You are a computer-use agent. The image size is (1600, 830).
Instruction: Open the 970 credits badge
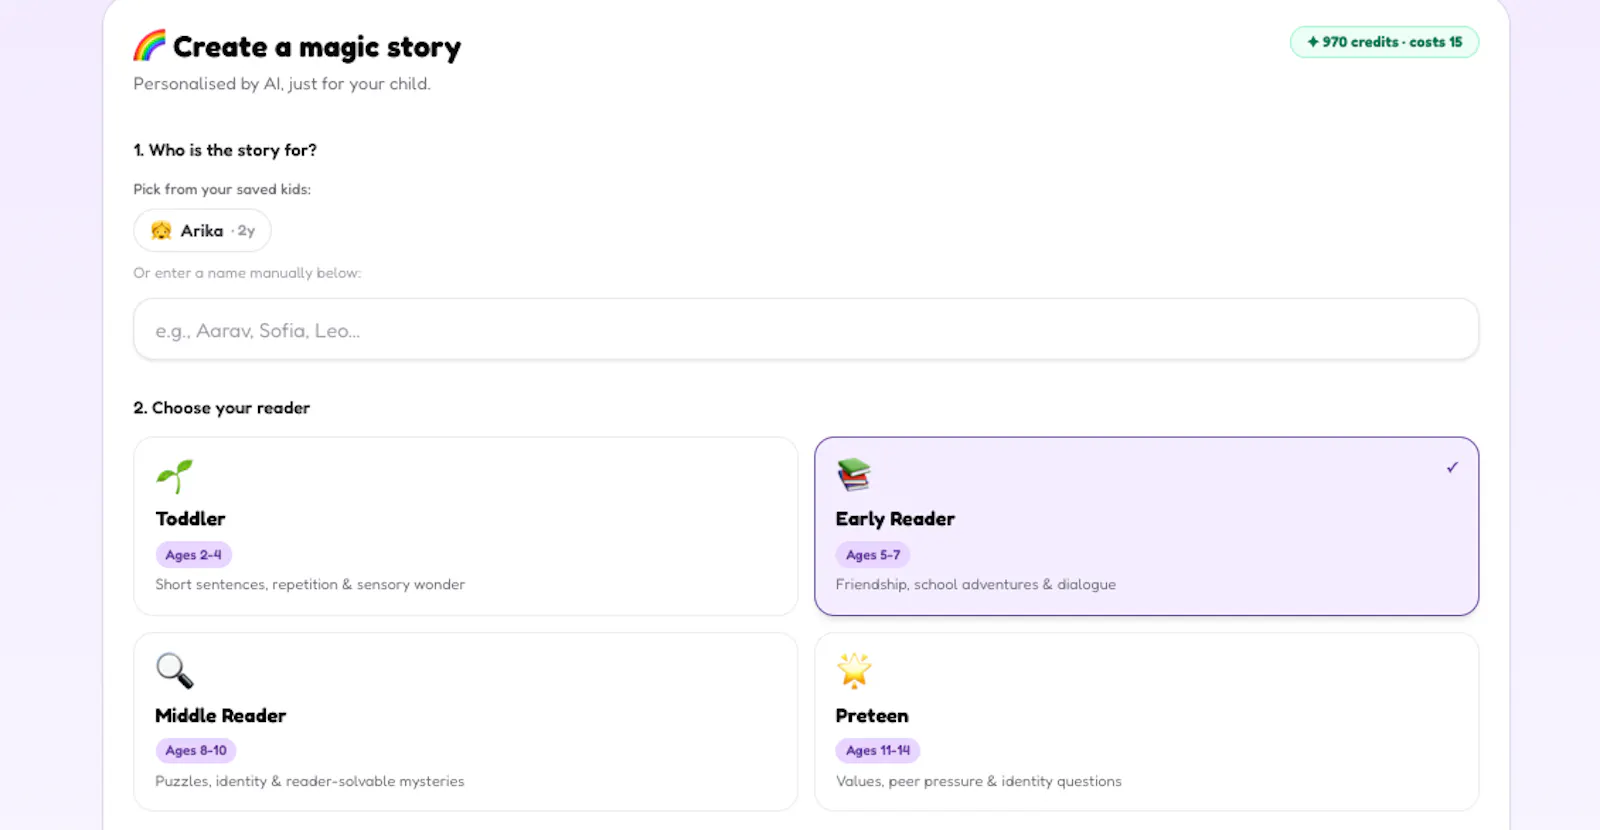(1384, 42)
